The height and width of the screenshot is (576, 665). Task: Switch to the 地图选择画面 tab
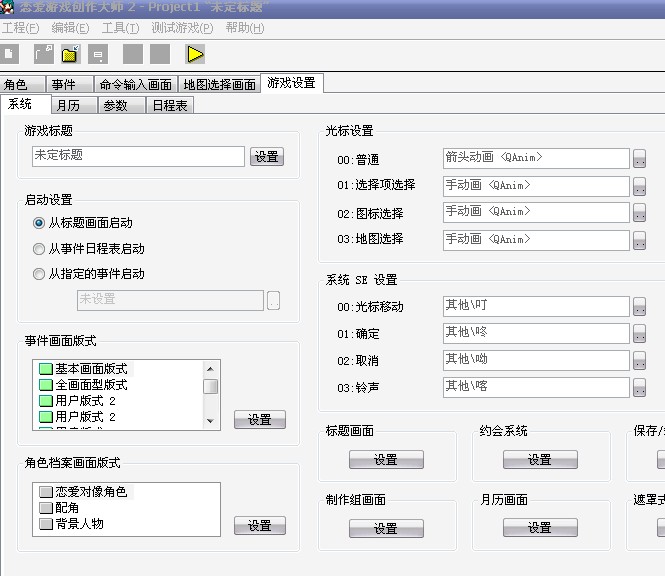[219, 84]
